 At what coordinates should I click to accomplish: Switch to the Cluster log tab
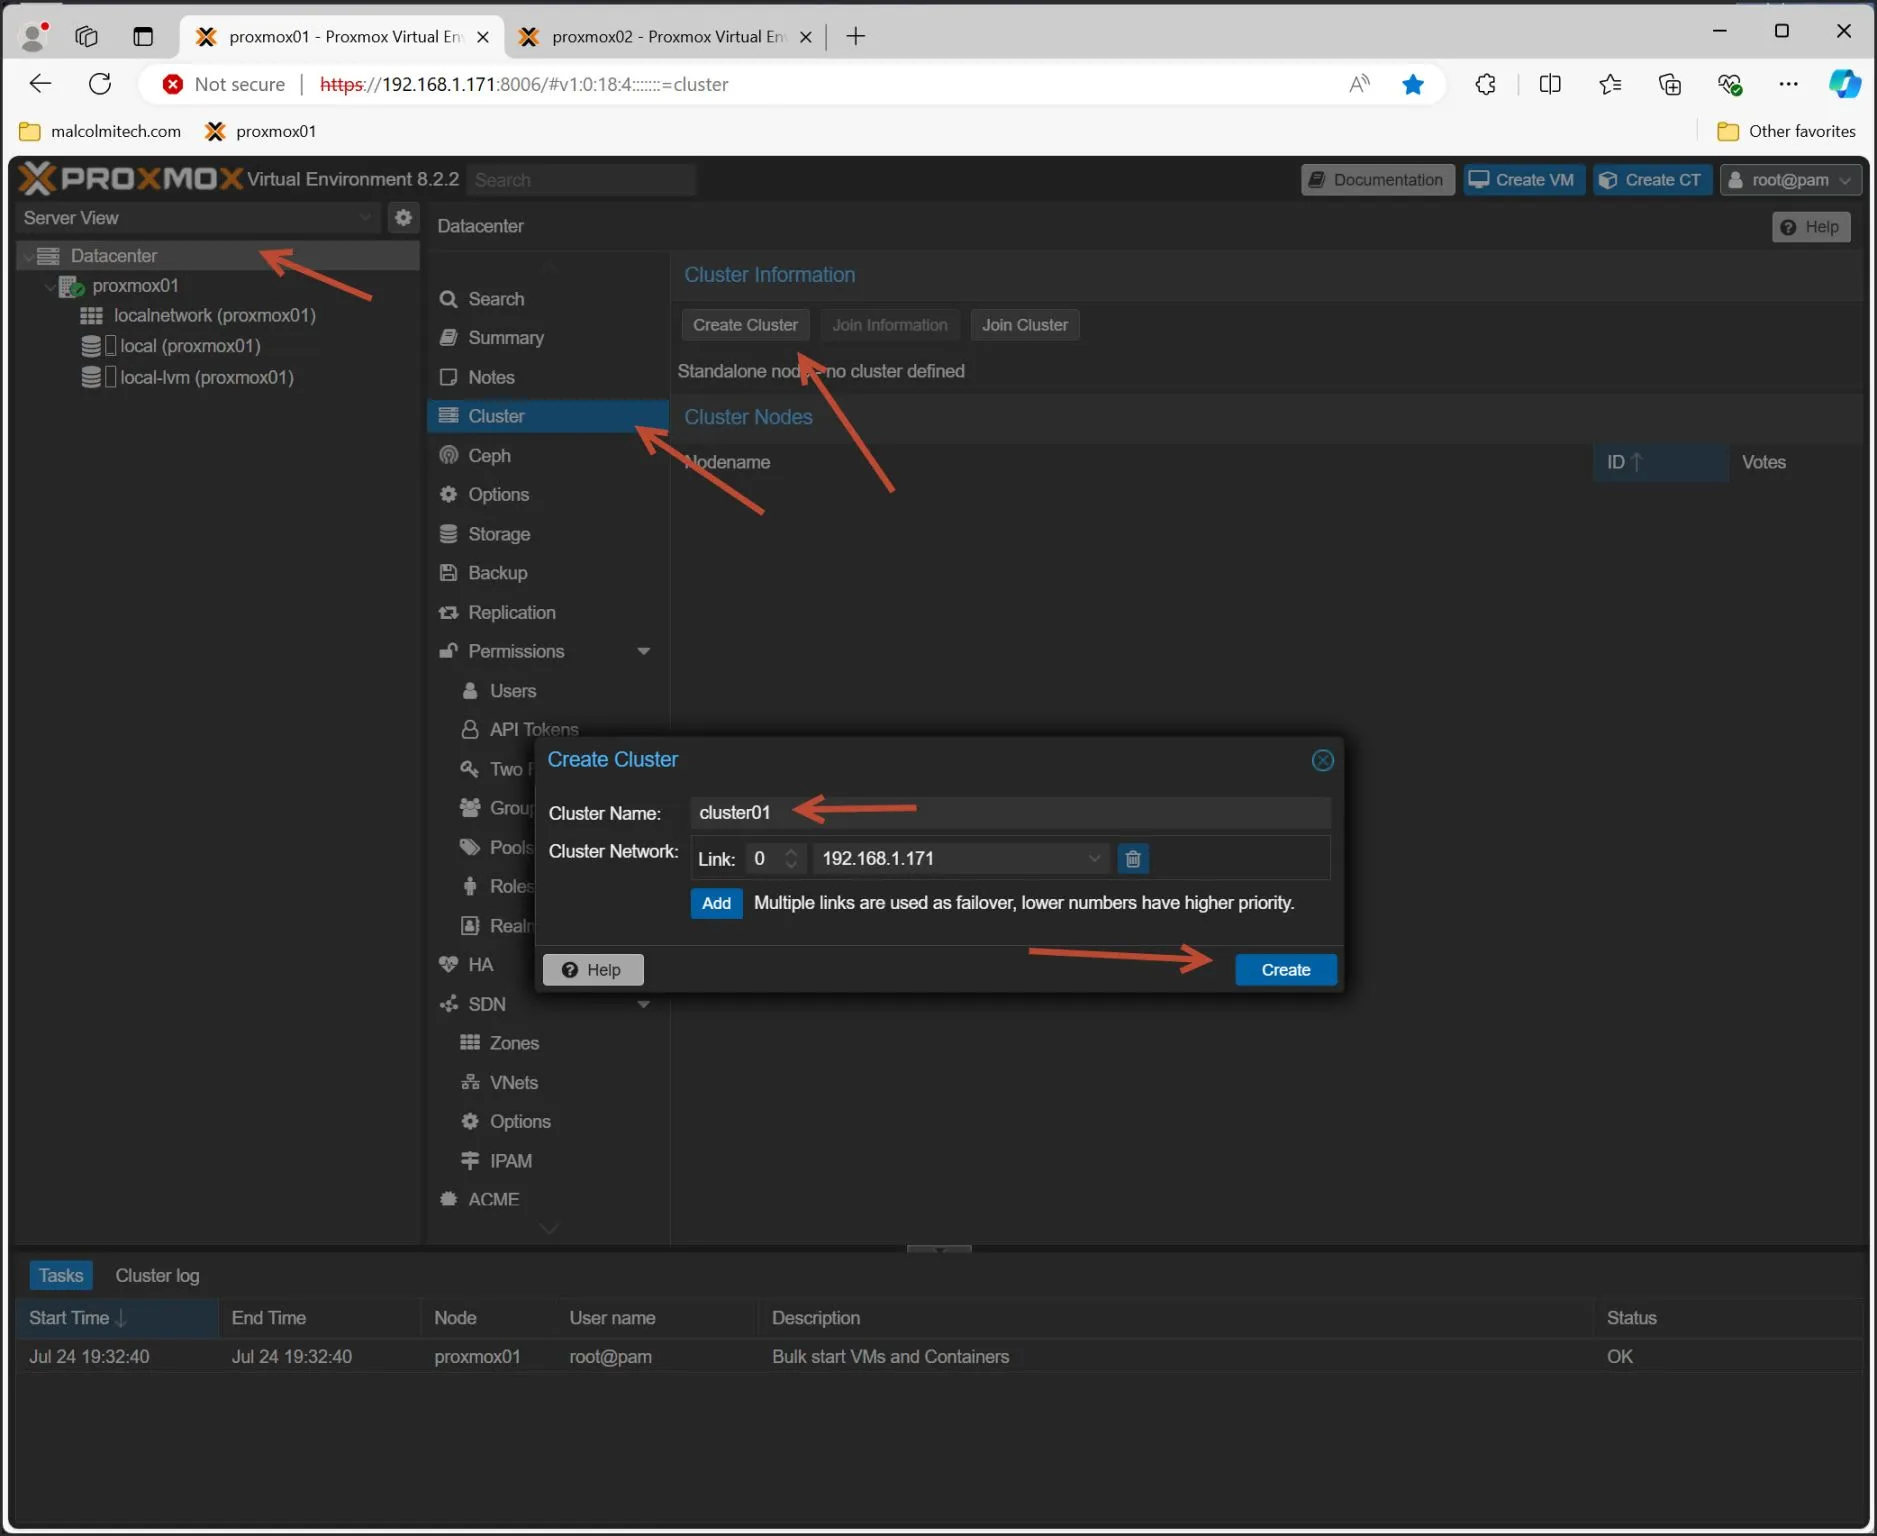(x=156, y=1274)
